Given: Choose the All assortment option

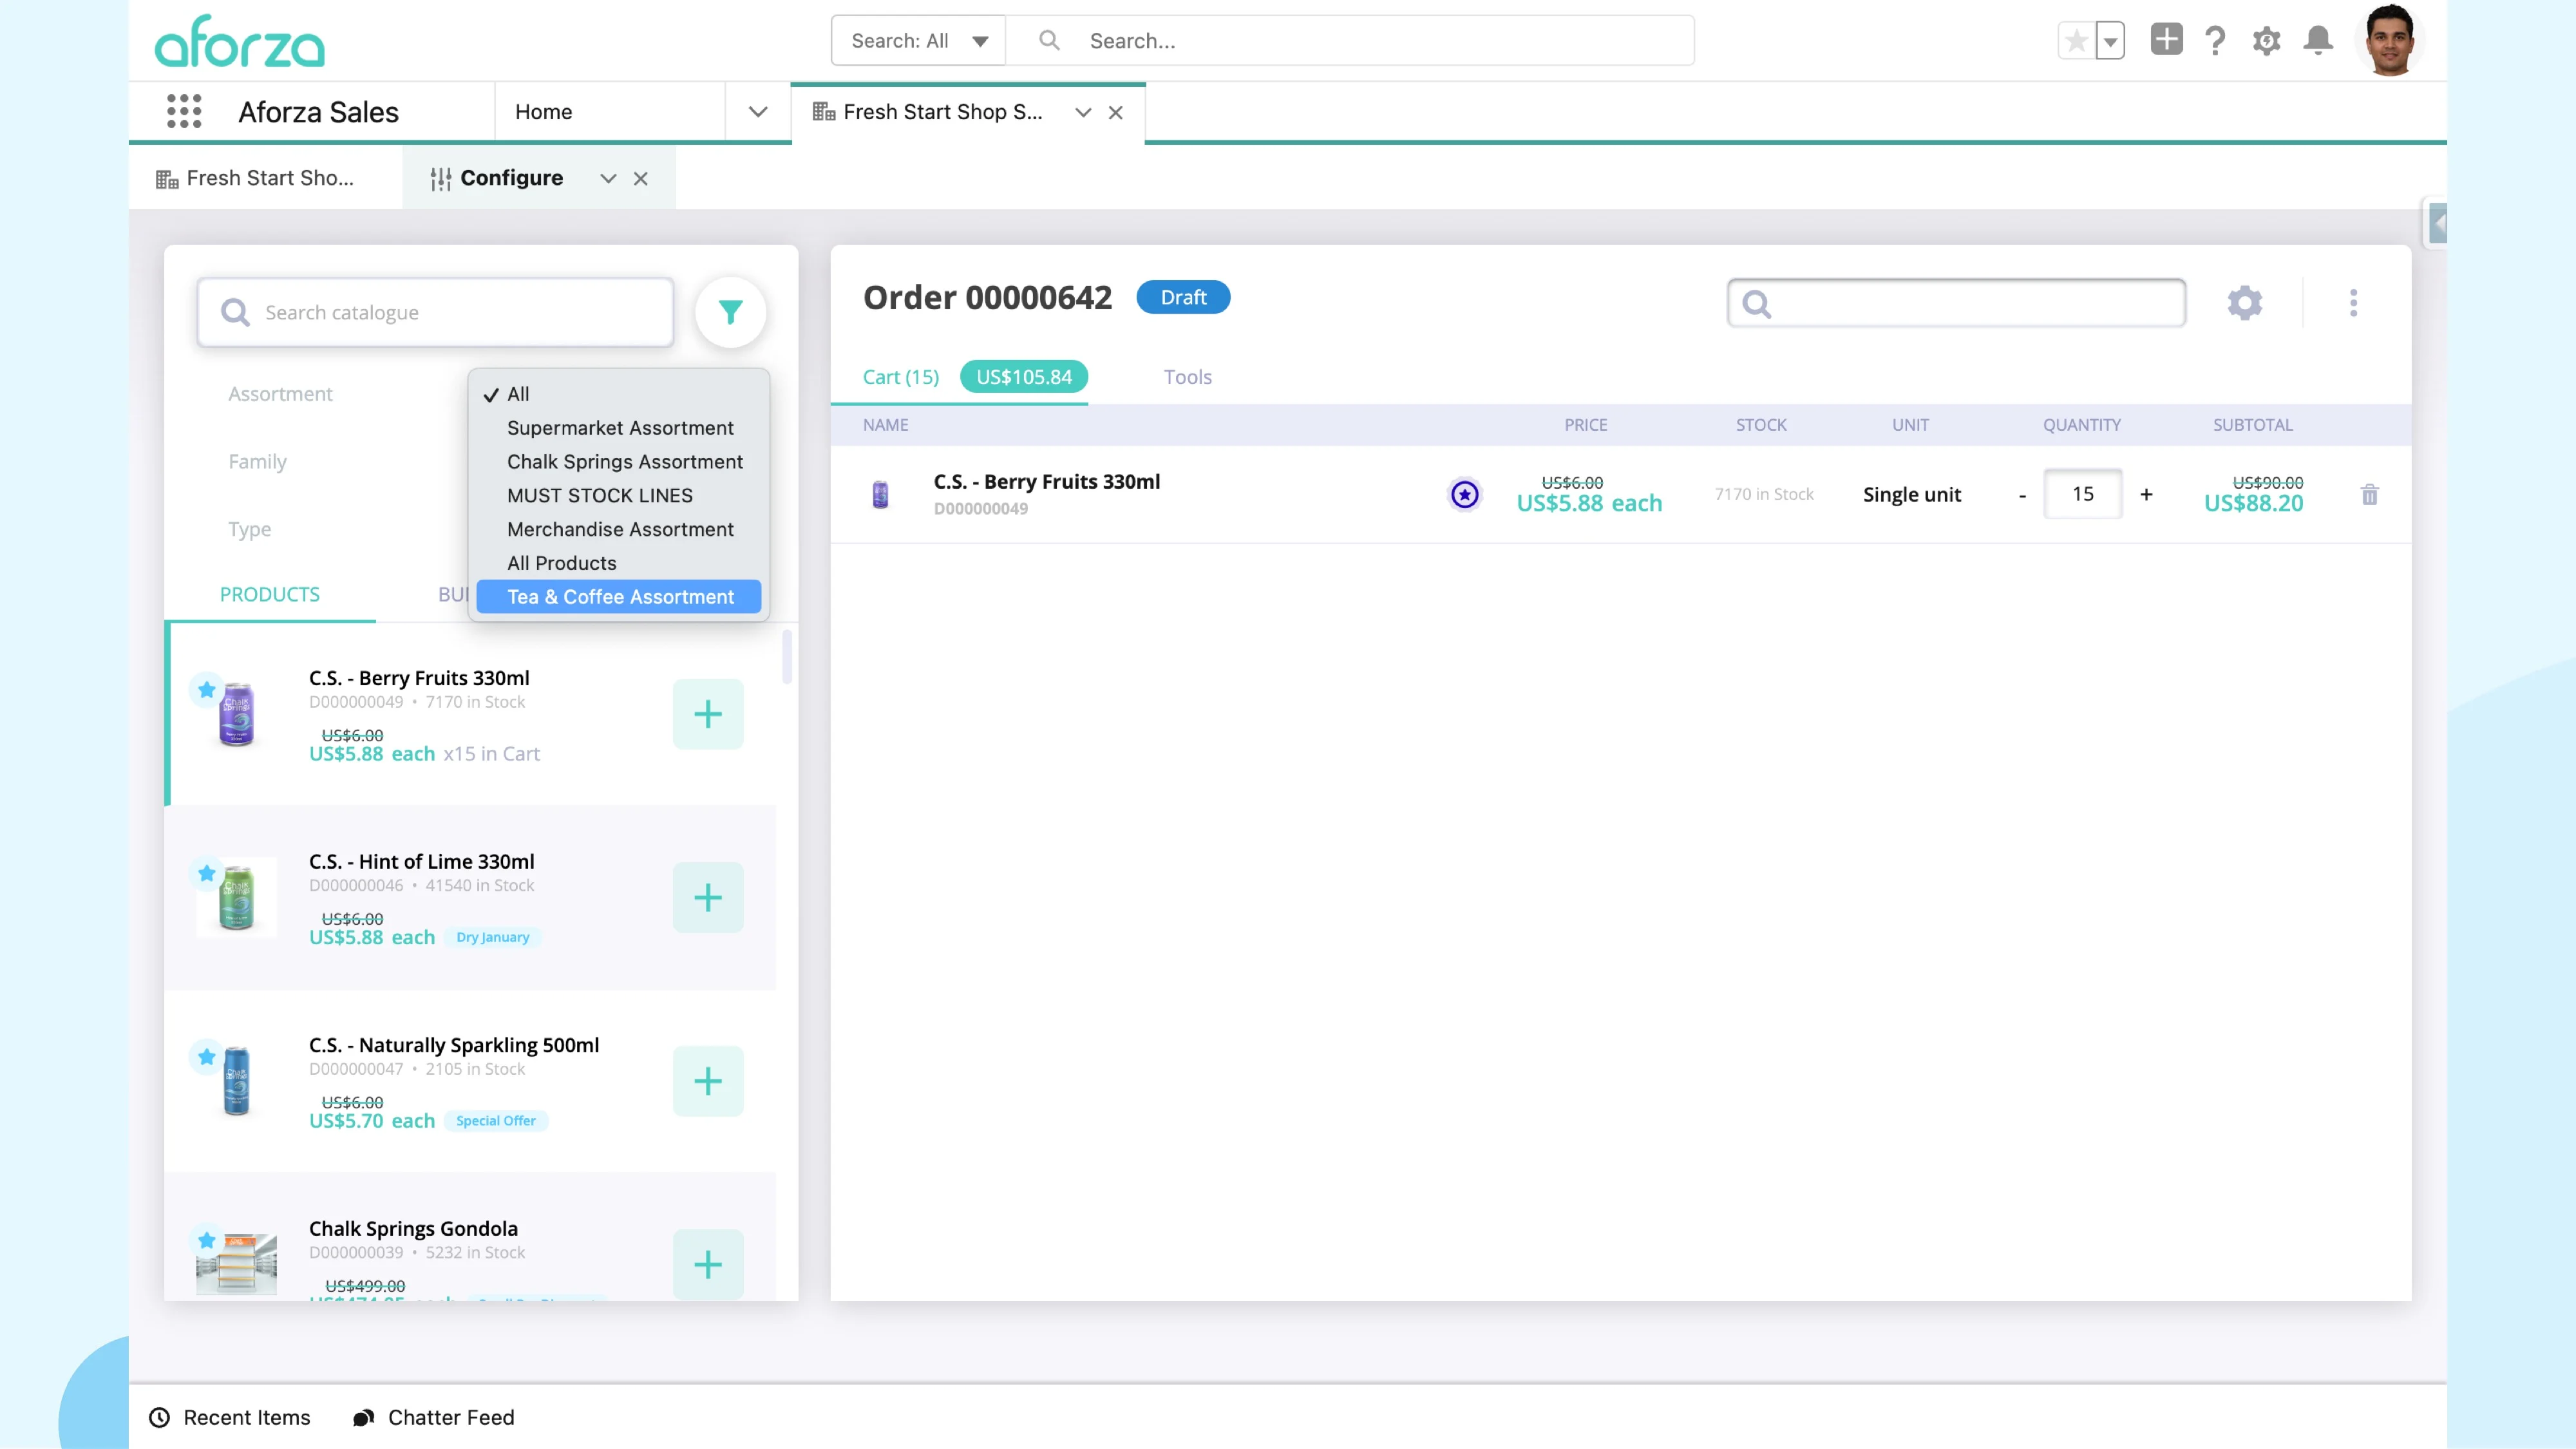Looking at the screenshot, I should tap(618, 394).
